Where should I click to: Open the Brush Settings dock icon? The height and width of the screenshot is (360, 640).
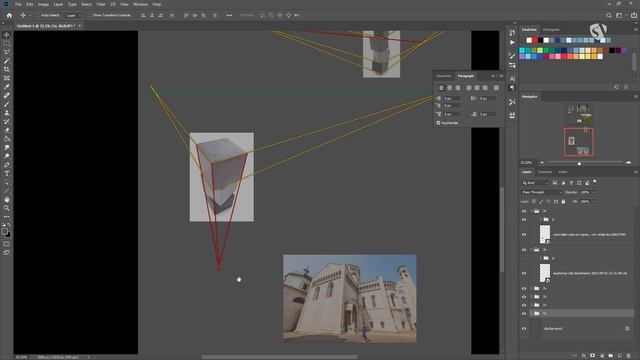[x=512, y=55]
